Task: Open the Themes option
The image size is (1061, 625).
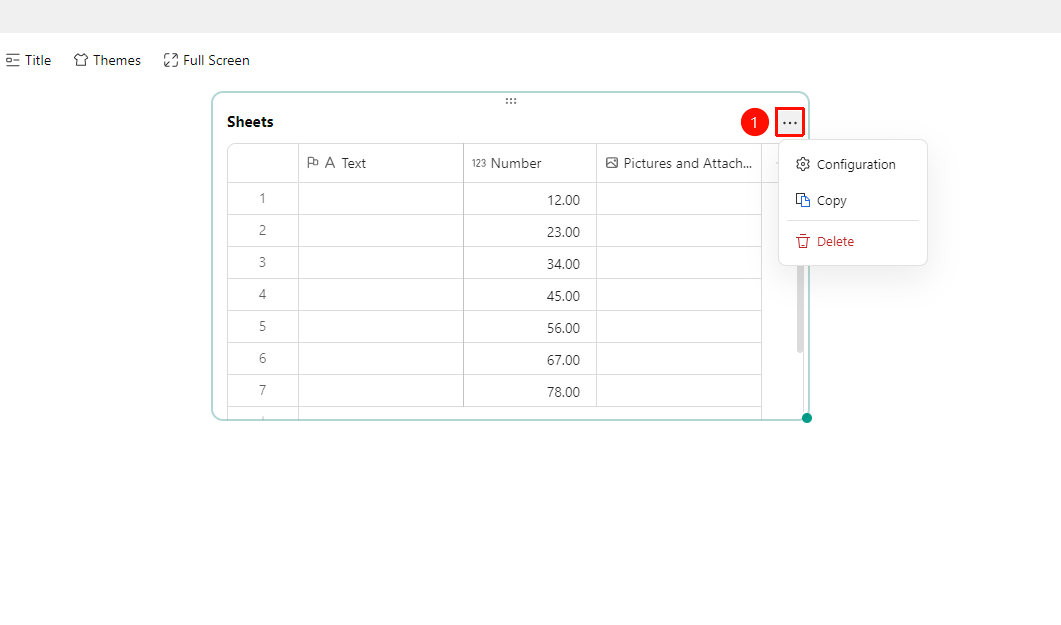Action: (108, 60)
